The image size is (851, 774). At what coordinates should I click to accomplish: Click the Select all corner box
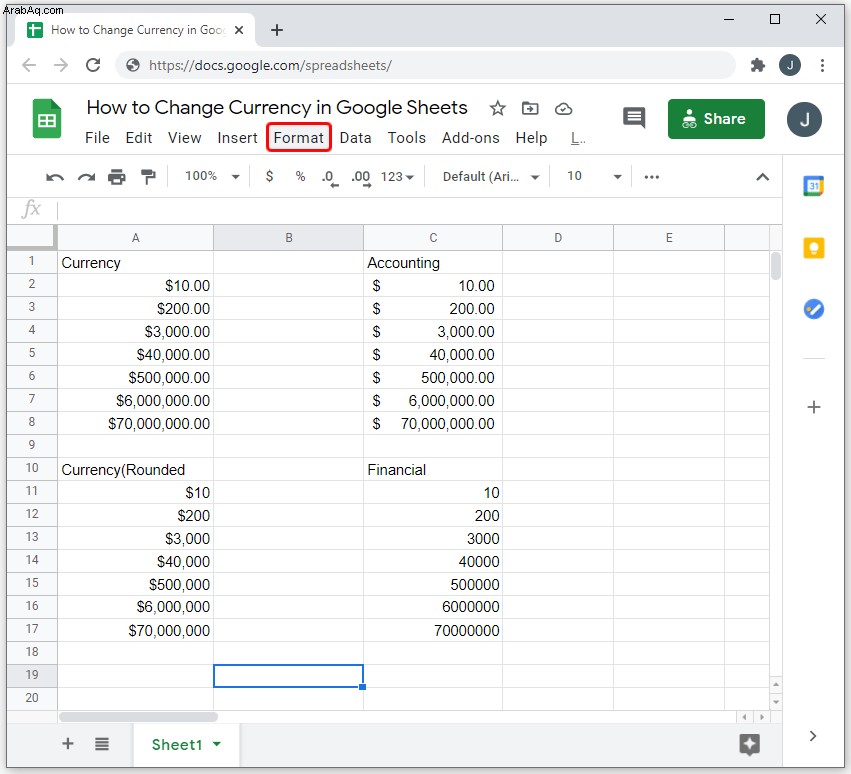(x=32, y=238)
